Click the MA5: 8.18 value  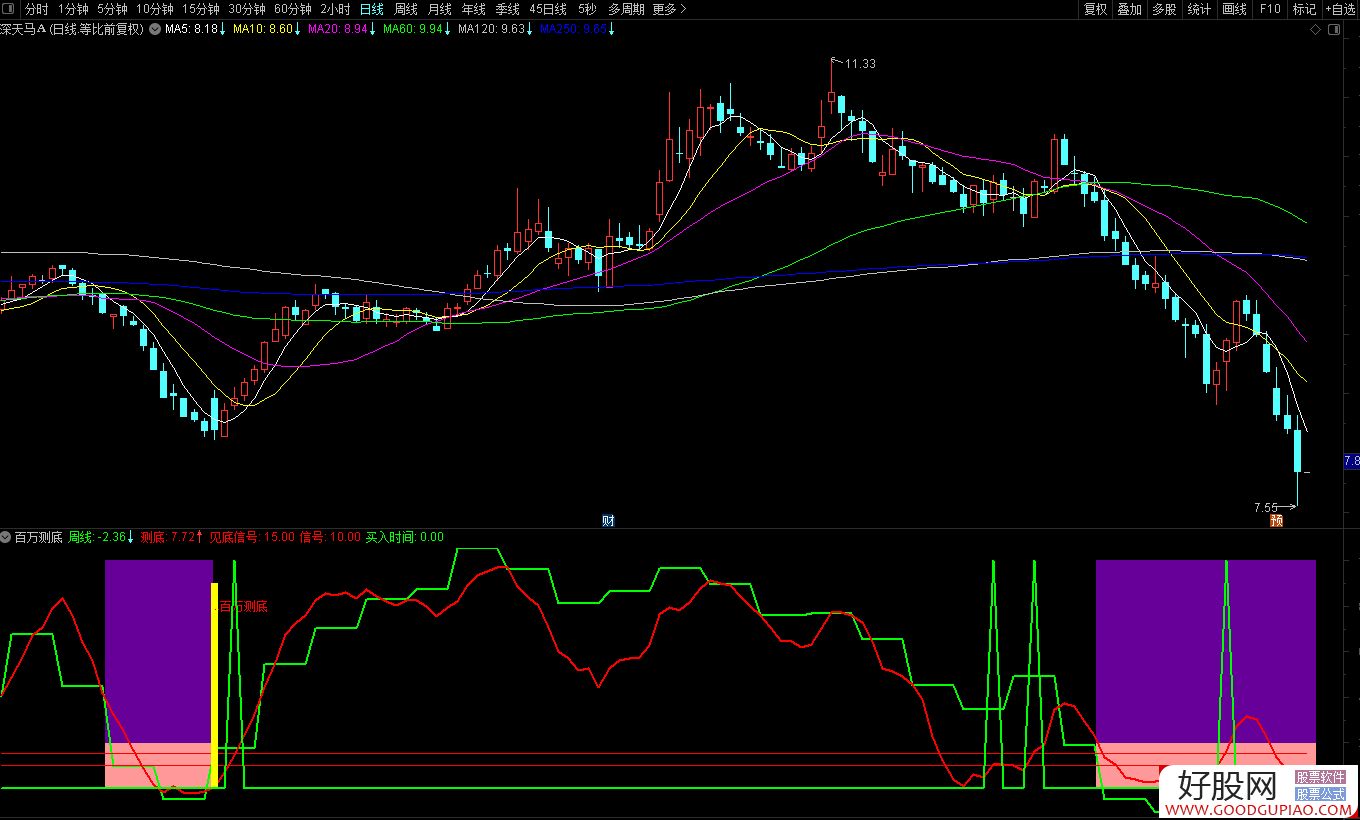point(194,29)
